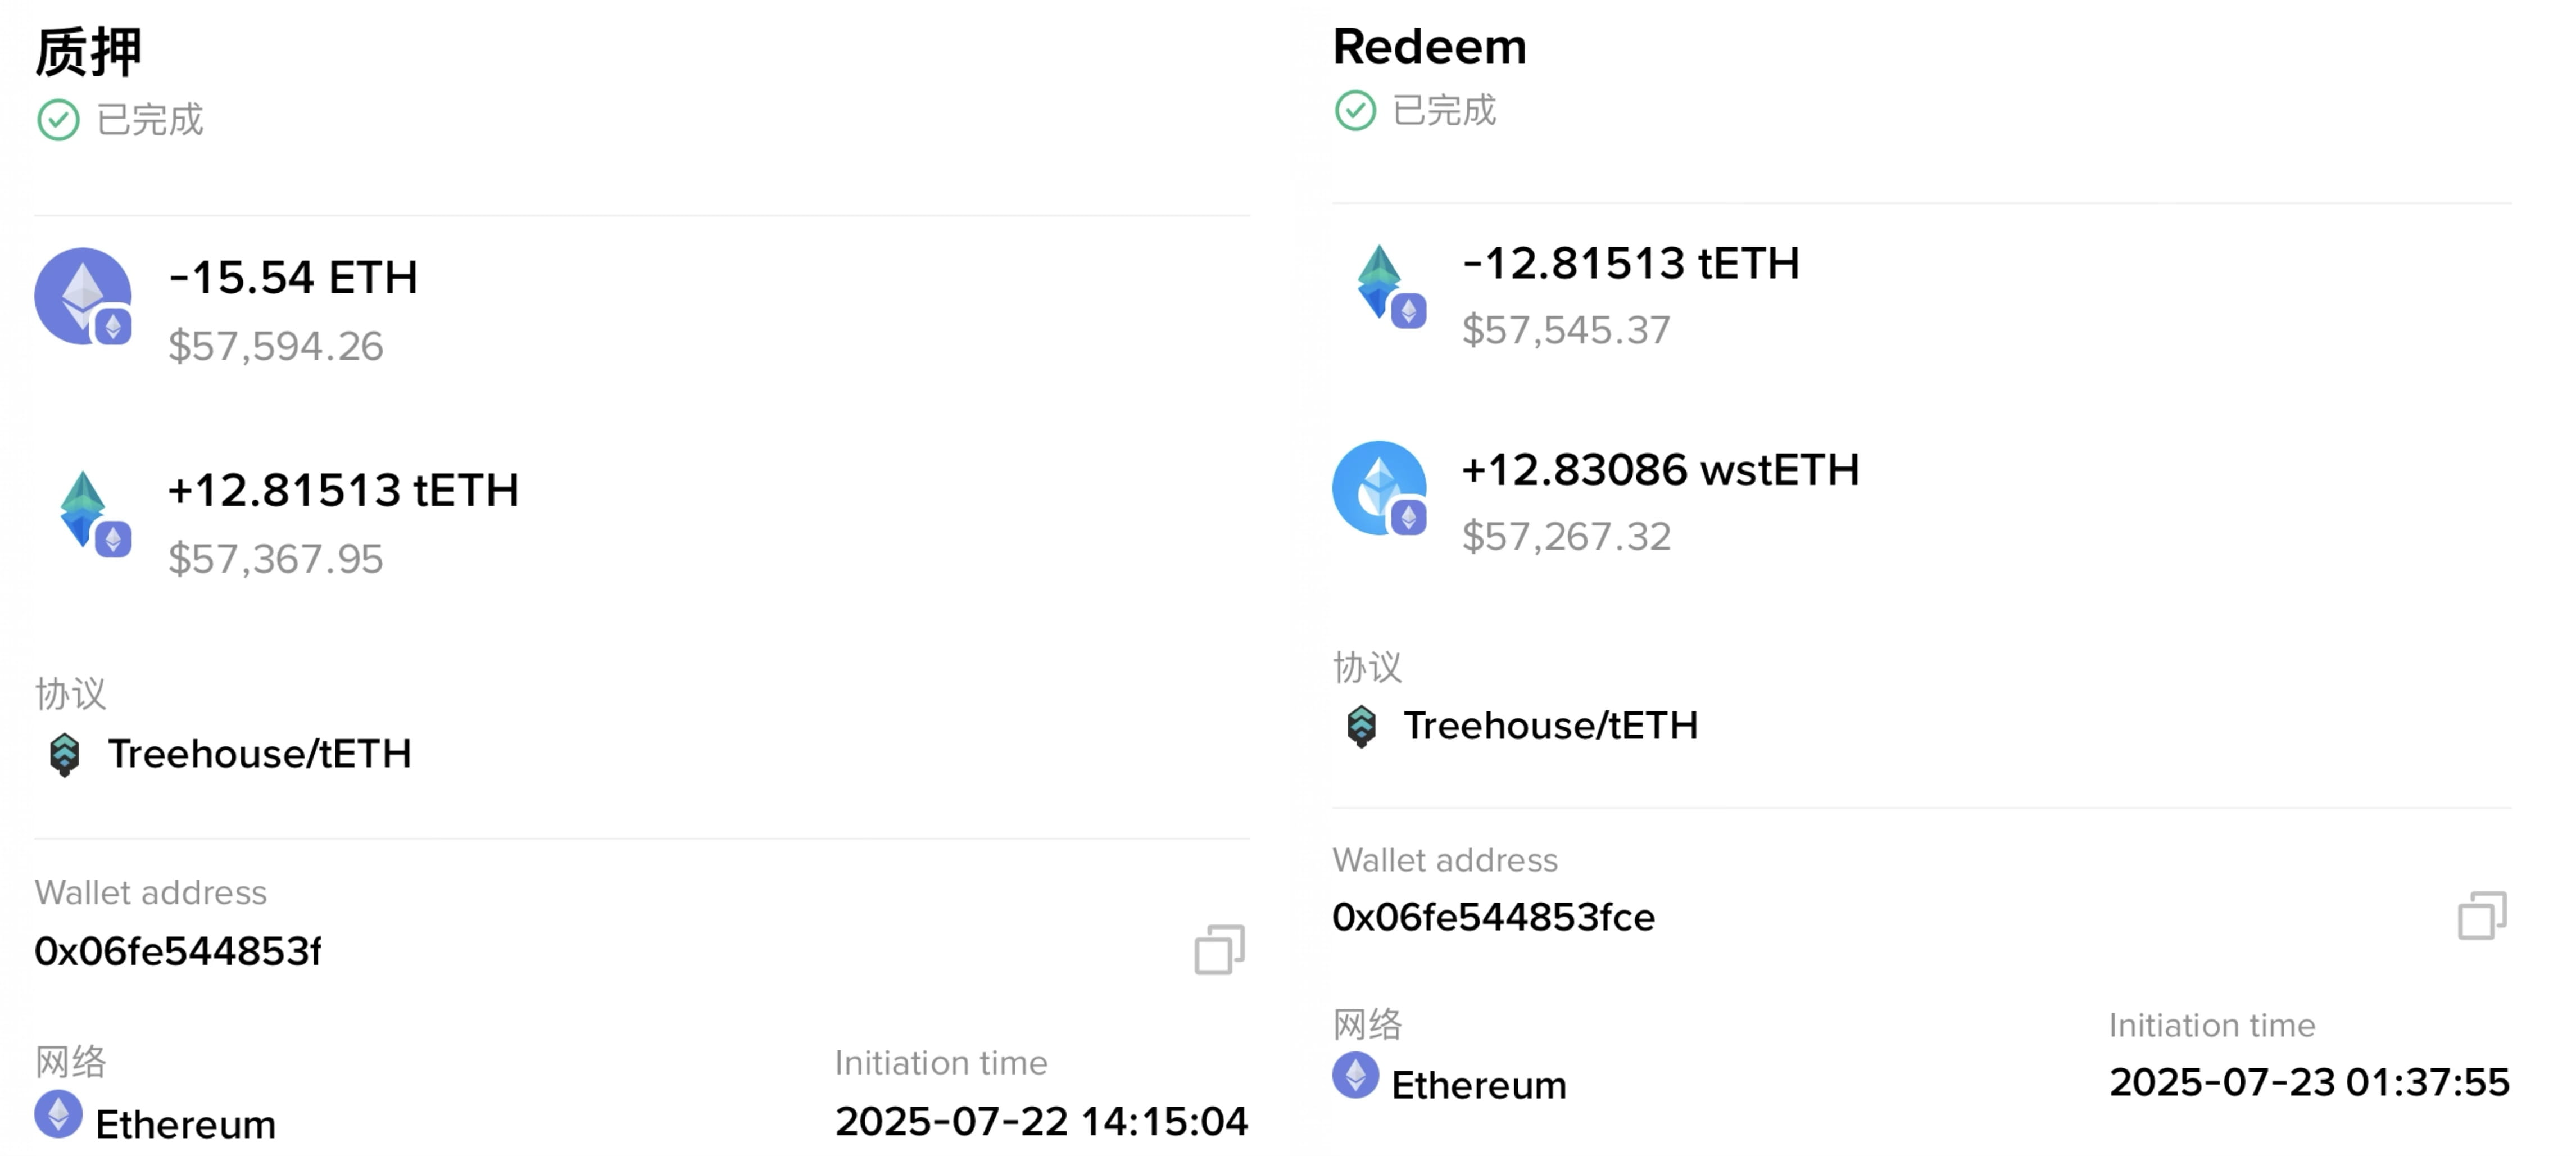Image resolution: width=2576 pixels, height=1156 pixels.
Task: Click the +12.83086 wstETH amount
Action: [x=1660, y=469]
